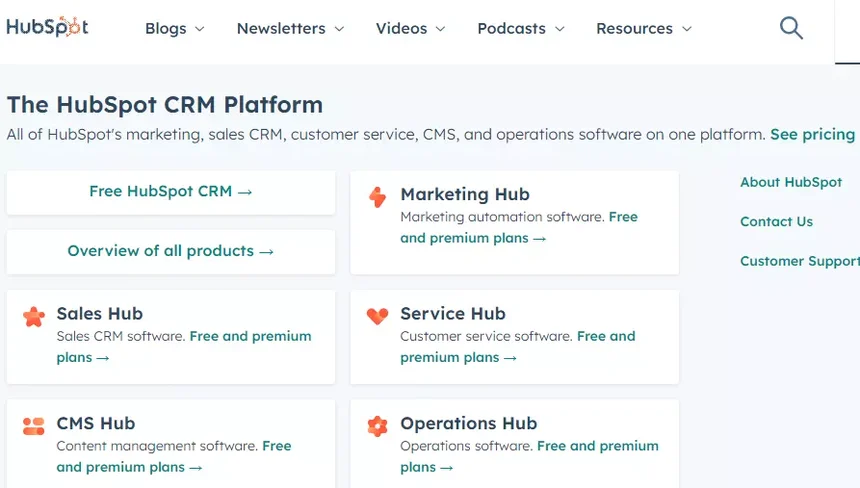Viewport: 860px width, 488px height.
Task: Click Operations Hub free and premium plans
Action: (529, 456)
